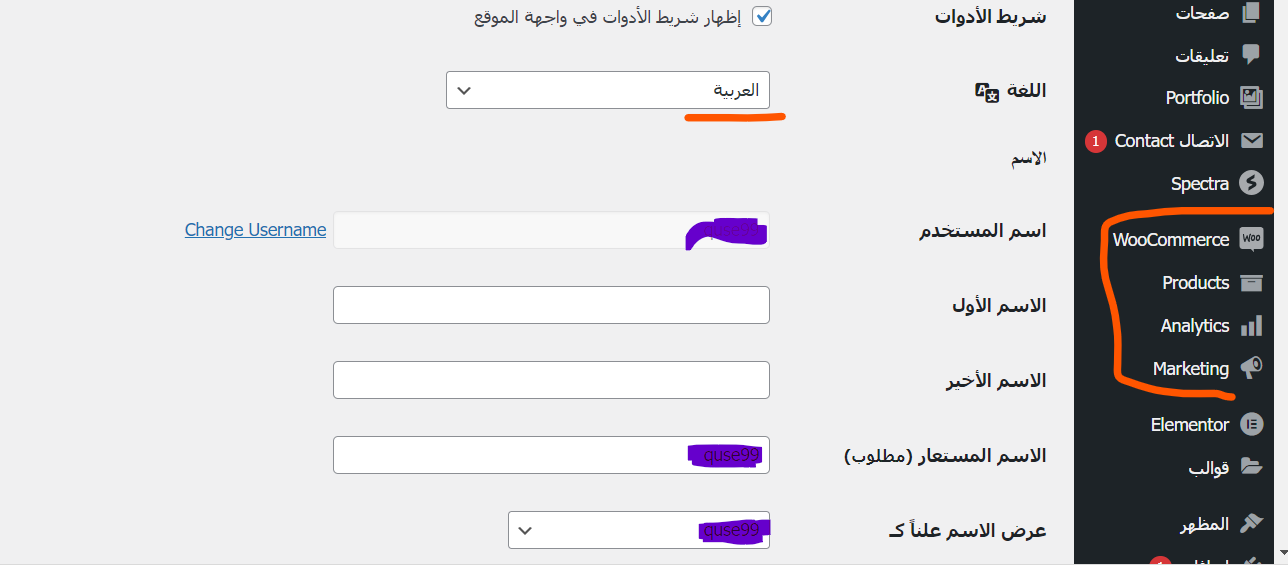The width and height of the screenshot is (1288, 567).
Task: Click the Change Username link
Action: click(x=255, y=230)
